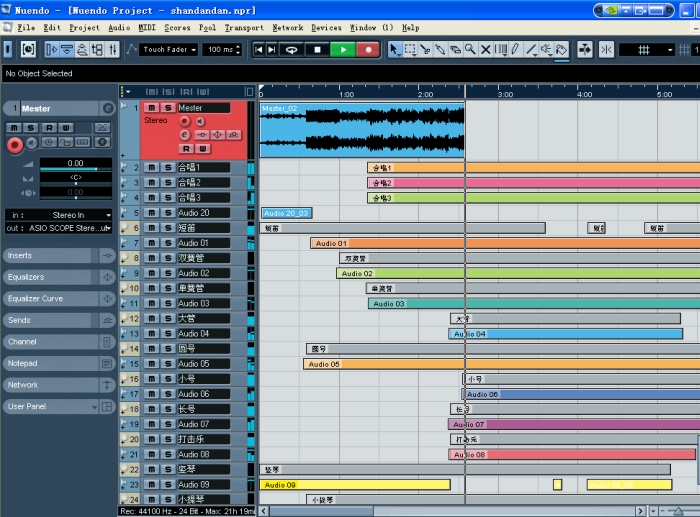Viewport: 700px width, 517px height.
Task: Stop playback in the transport
Action: 317,50
